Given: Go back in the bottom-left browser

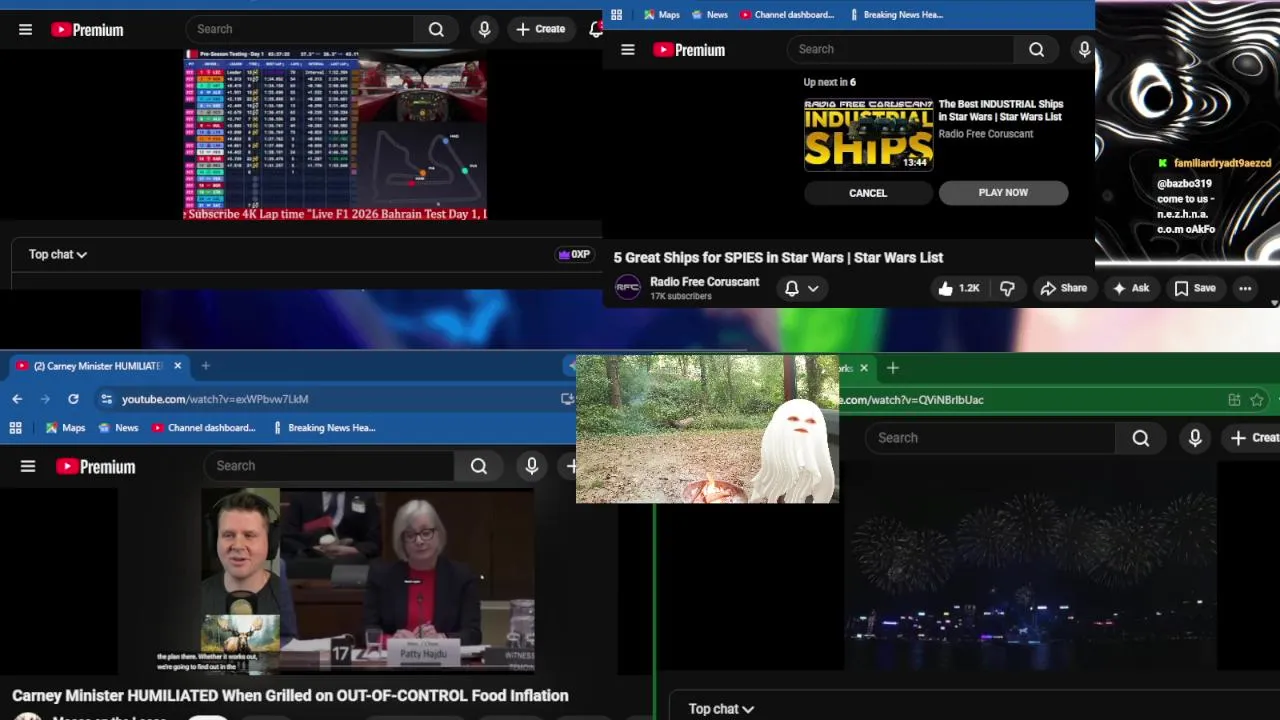Looking at the screenshot, I should coord(17,399).
